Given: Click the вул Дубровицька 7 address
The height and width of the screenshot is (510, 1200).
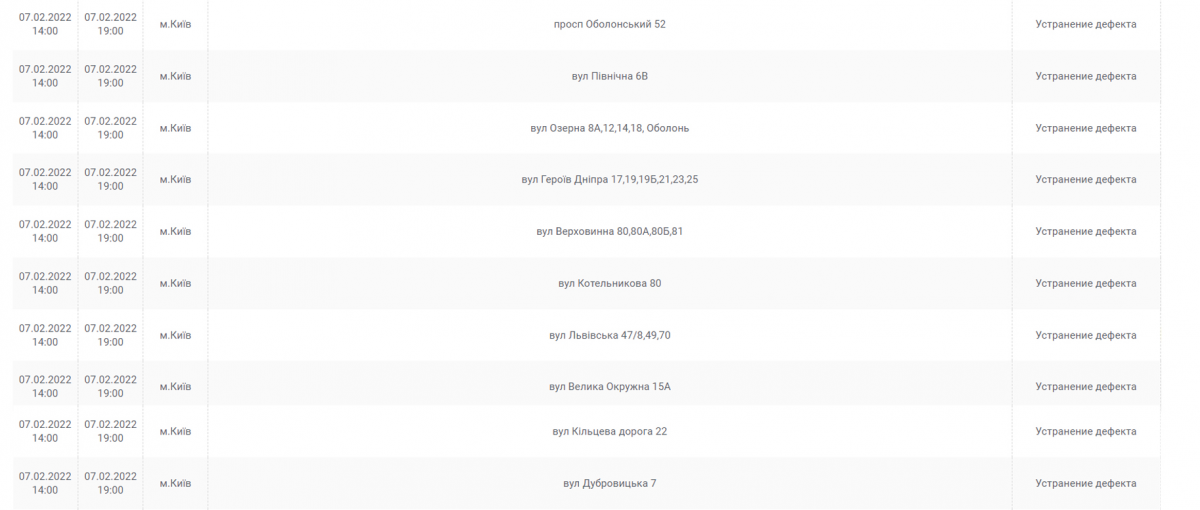Looking at the screenshot, I should click(609, 483).
